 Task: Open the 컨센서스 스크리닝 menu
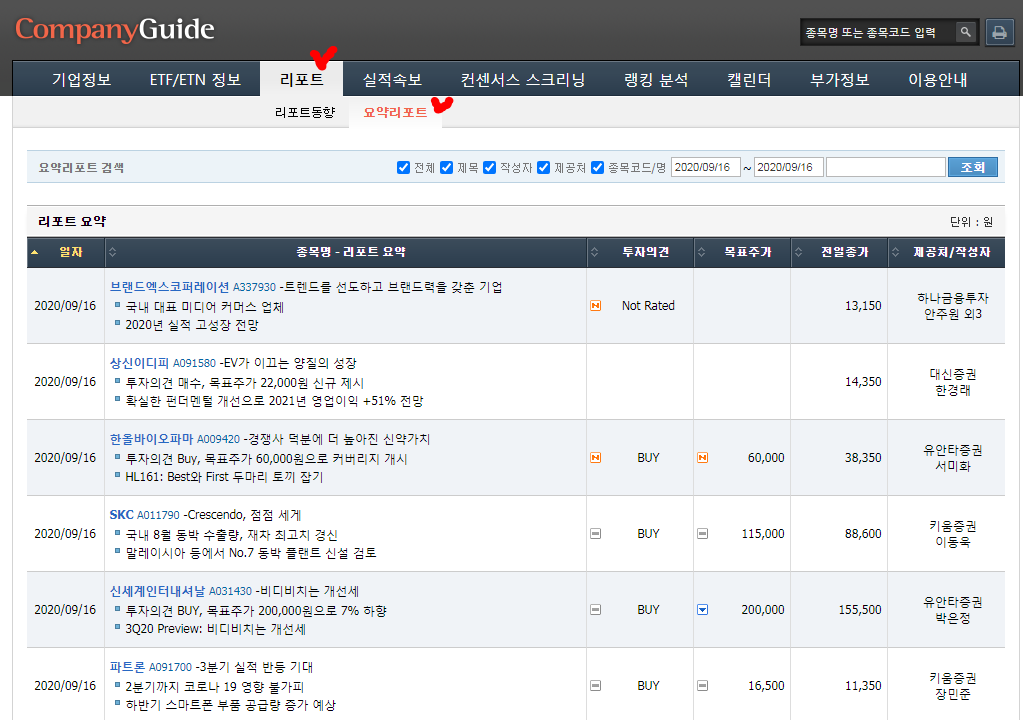pos(523,80)
